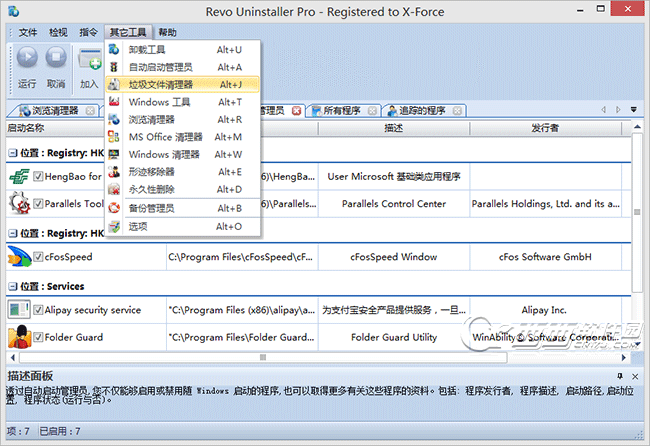Select 垃圾文件清理器 from the menu
The height and width of the screenshot is (446, 650).
point(161,84)
